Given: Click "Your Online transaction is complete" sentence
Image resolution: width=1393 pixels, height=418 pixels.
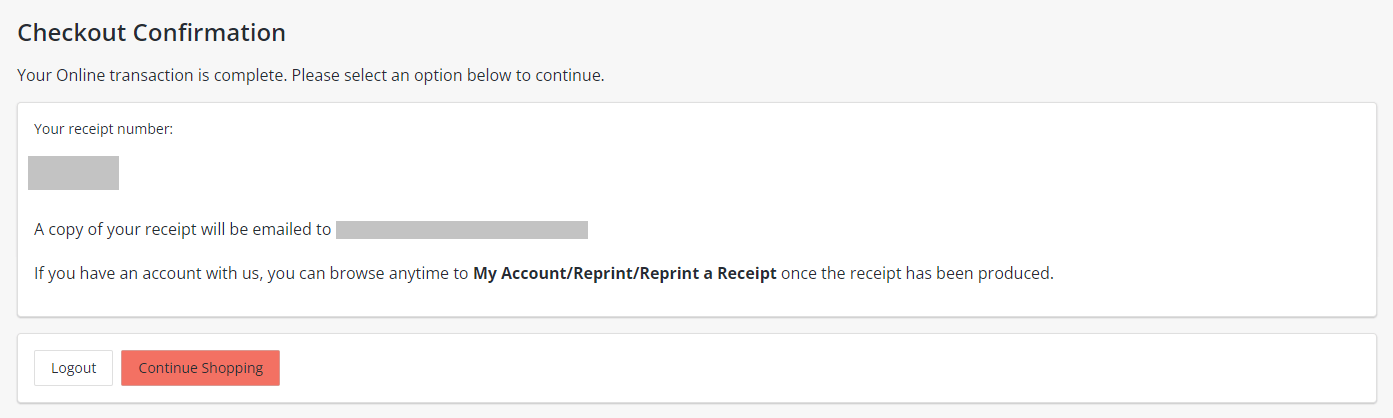Looking at the screenshot, I should pos(151,75).
